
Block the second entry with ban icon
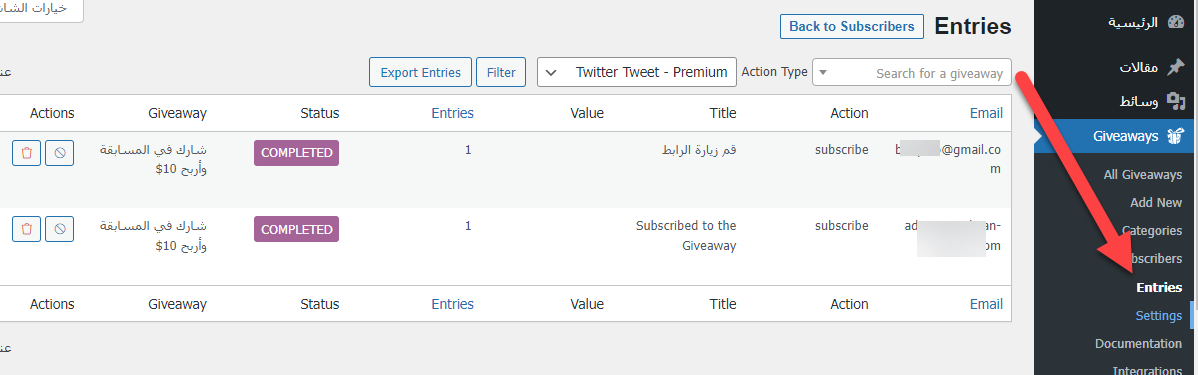60,228
